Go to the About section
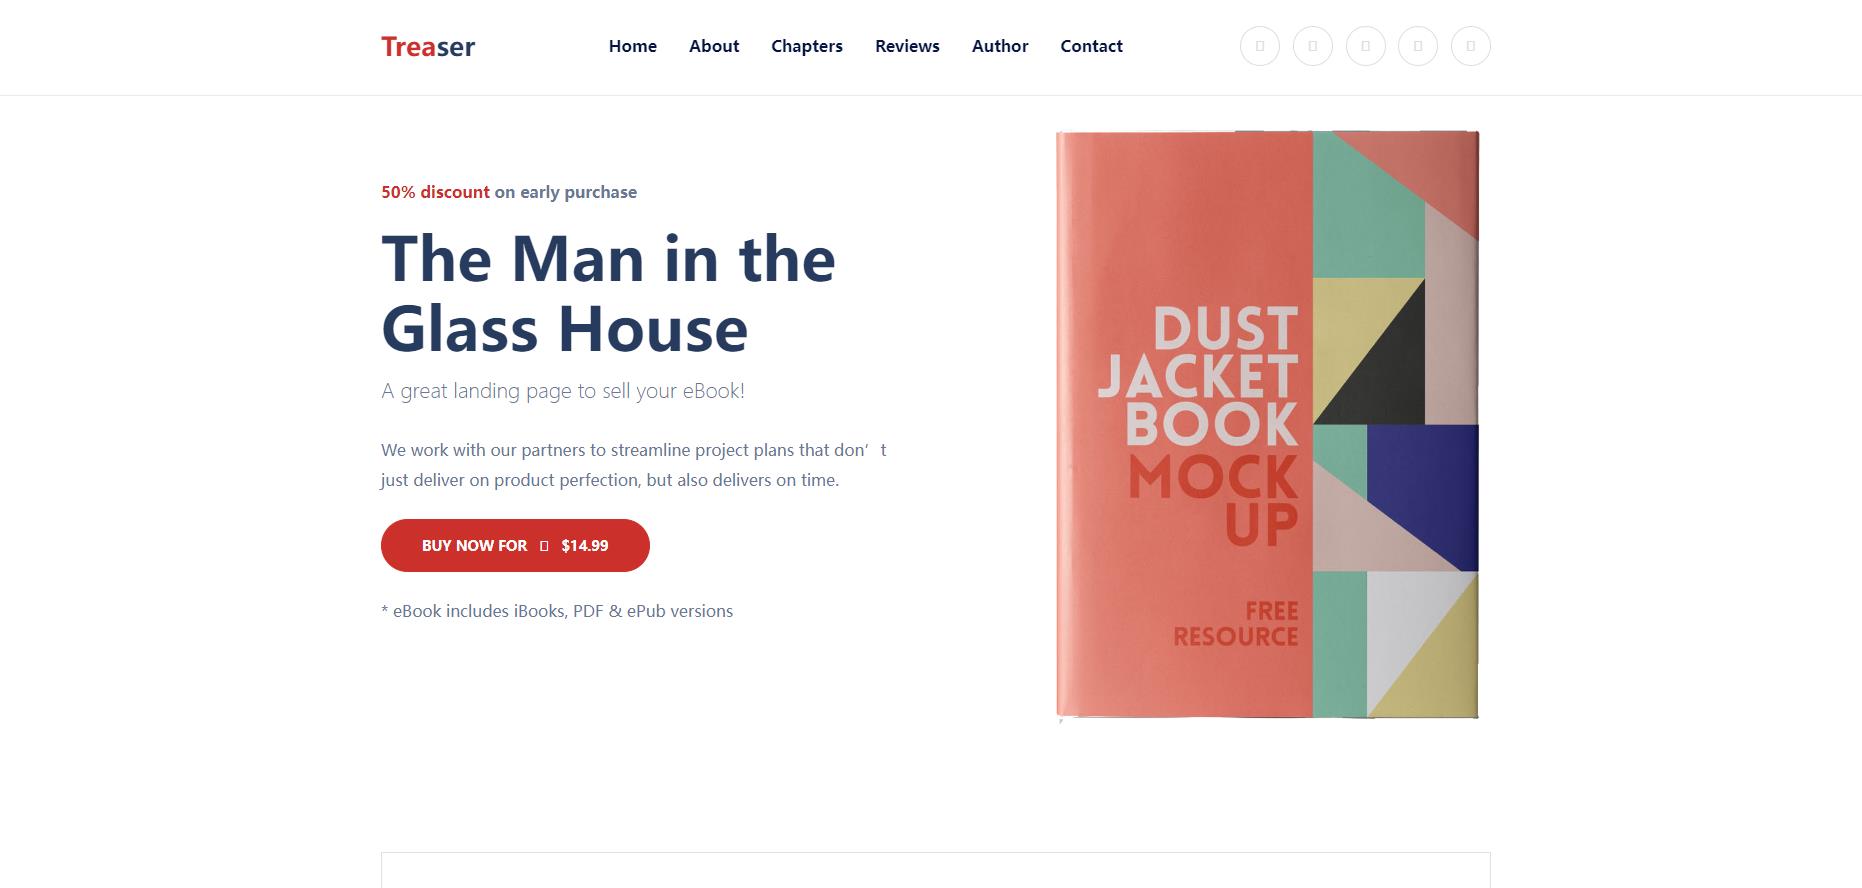 coord(714,46)
